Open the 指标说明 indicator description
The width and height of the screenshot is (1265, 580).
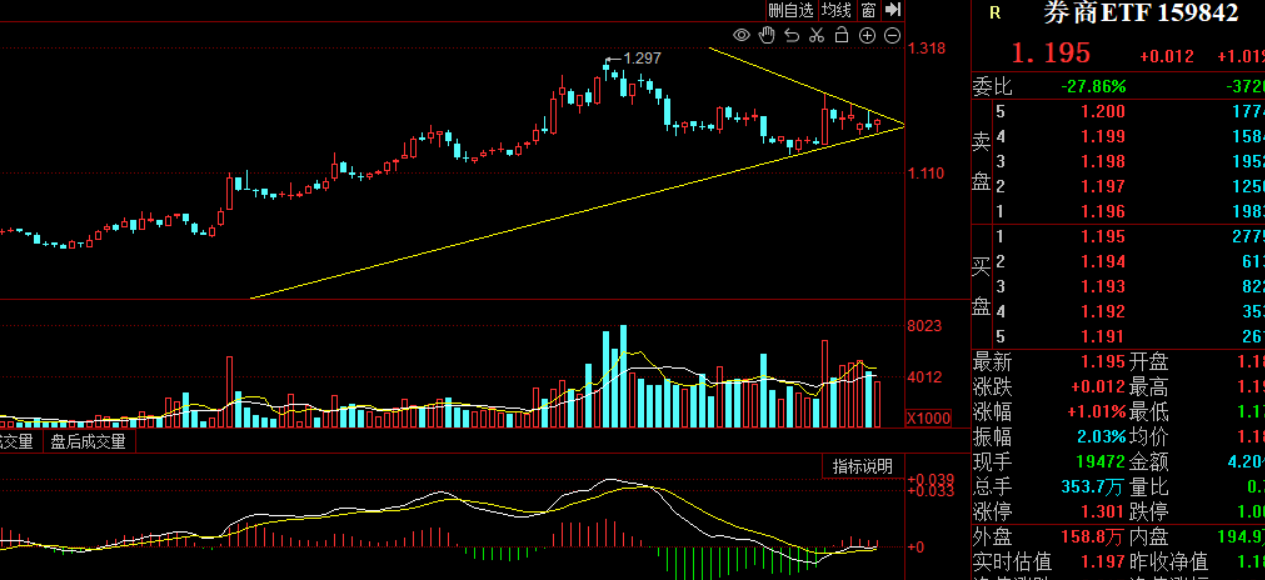863,466
